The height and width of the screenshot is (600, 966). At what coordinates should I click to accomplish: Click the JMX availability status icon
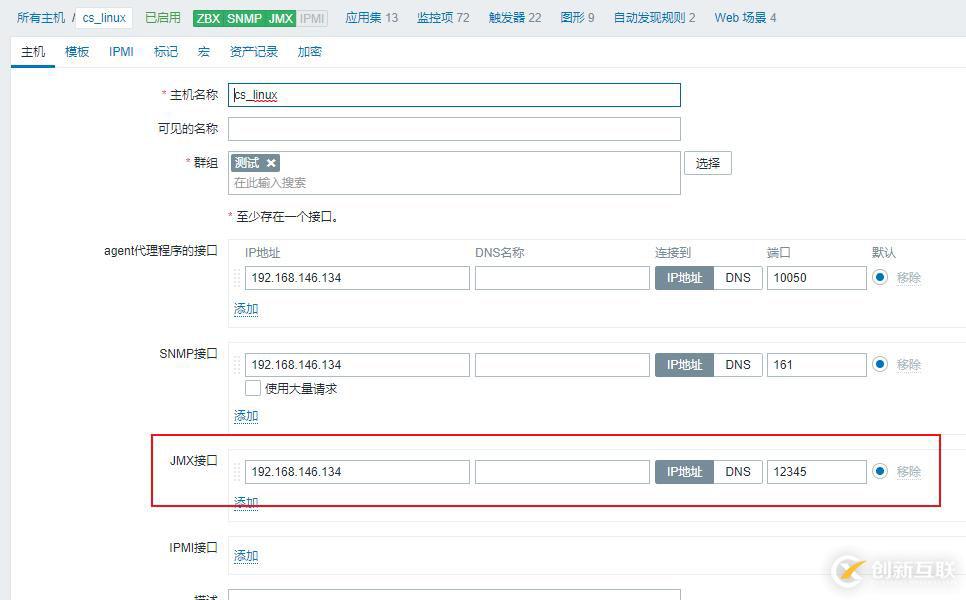[278, 17]
